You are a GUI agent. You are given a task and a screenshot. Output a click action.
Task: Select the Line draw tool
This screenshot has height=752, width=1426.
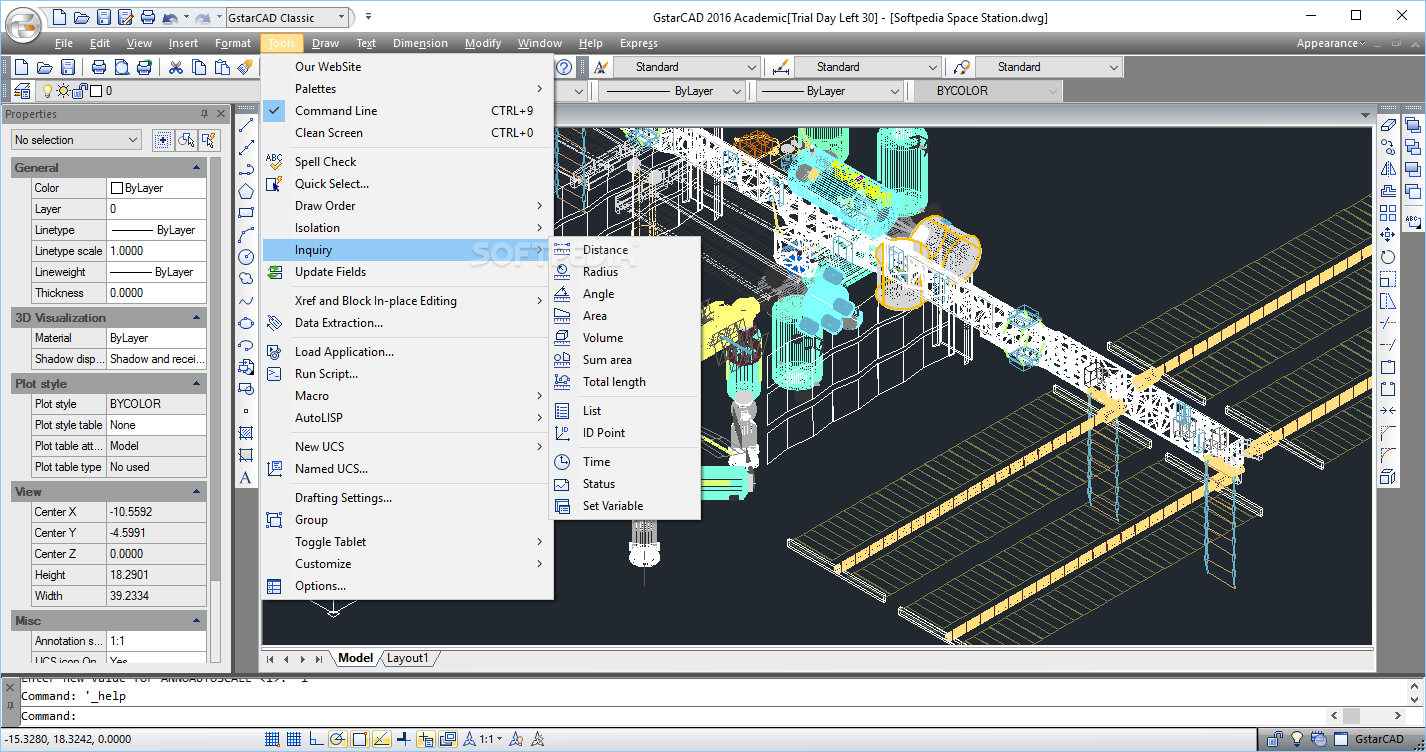(x=246, y=126)
